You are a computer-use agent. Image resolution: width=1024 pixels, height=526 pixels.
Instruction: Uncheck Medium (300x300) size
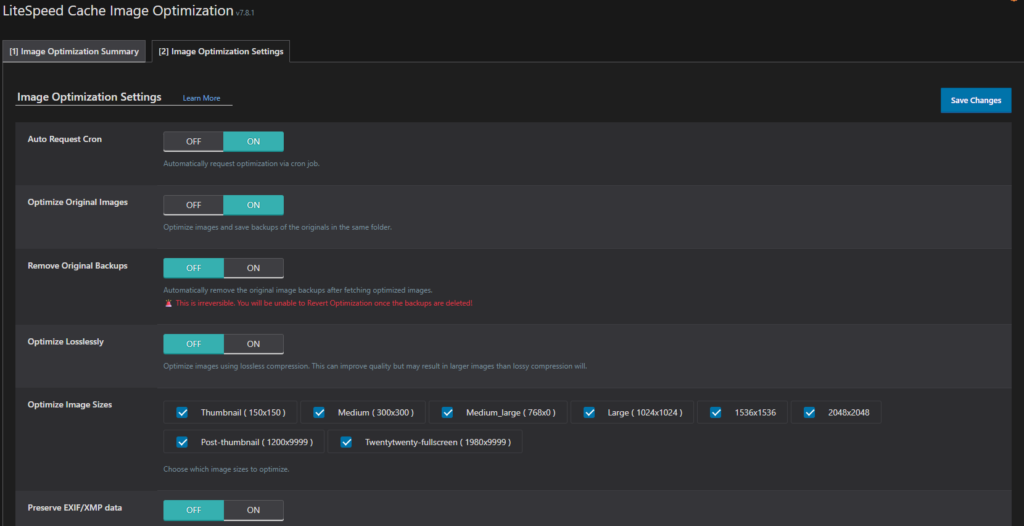319,412
